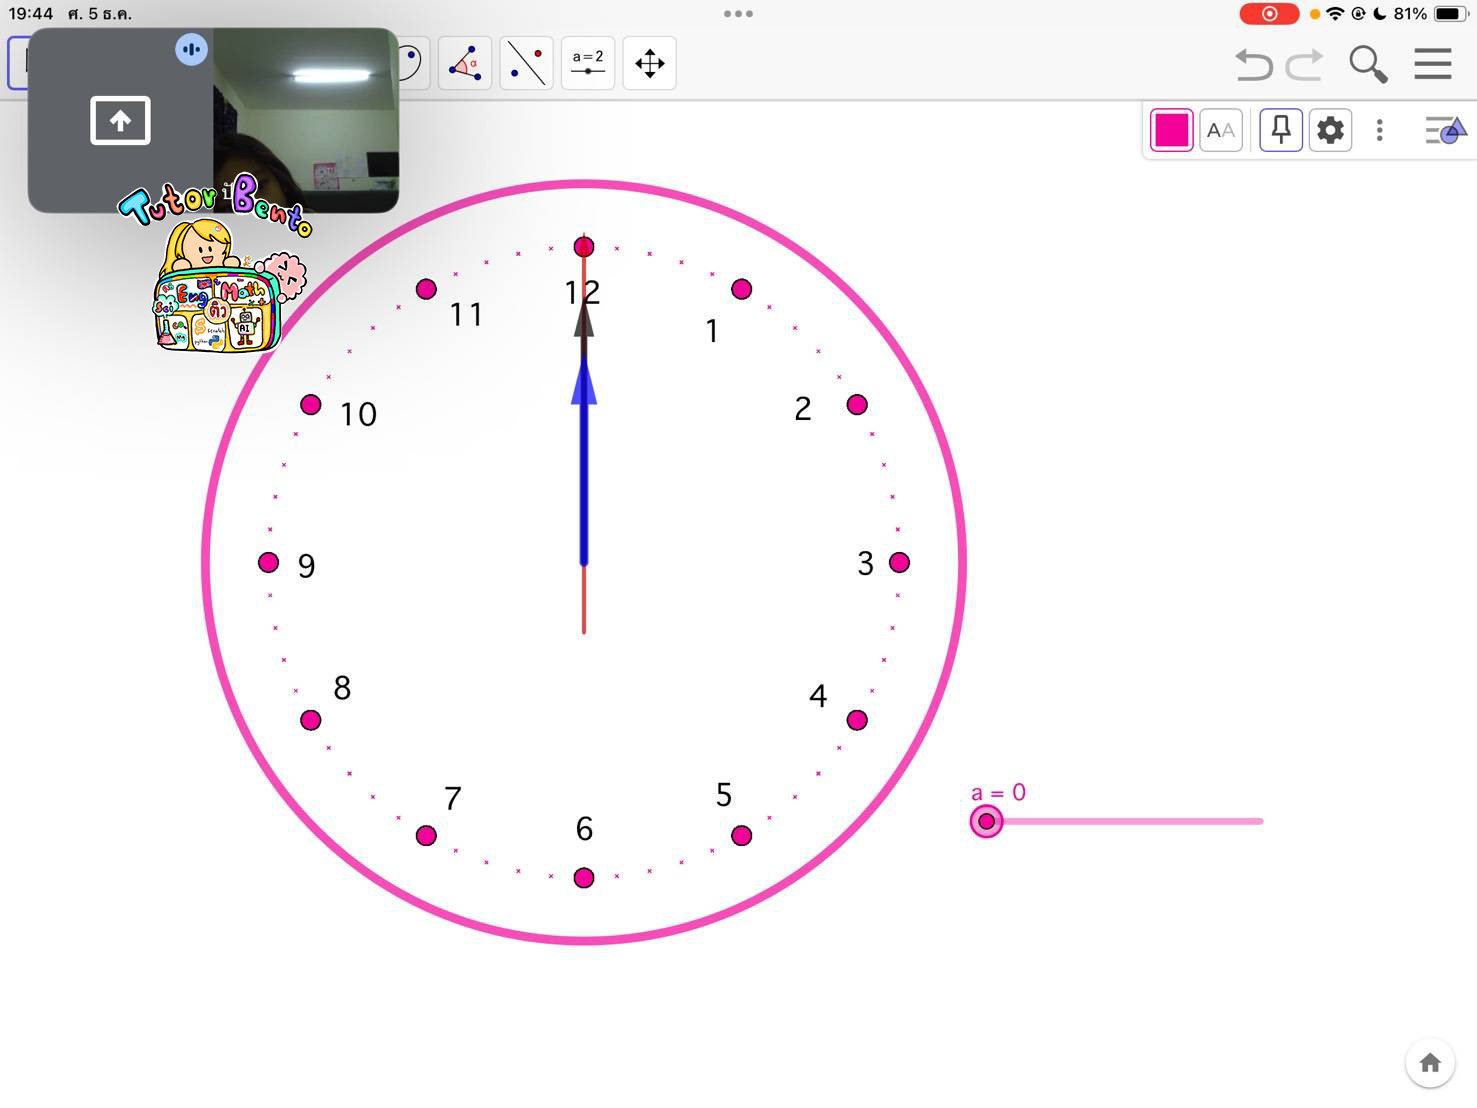Open the pink color swatch picker
1477x1108 pixels.
click(x=1171, y=130)
